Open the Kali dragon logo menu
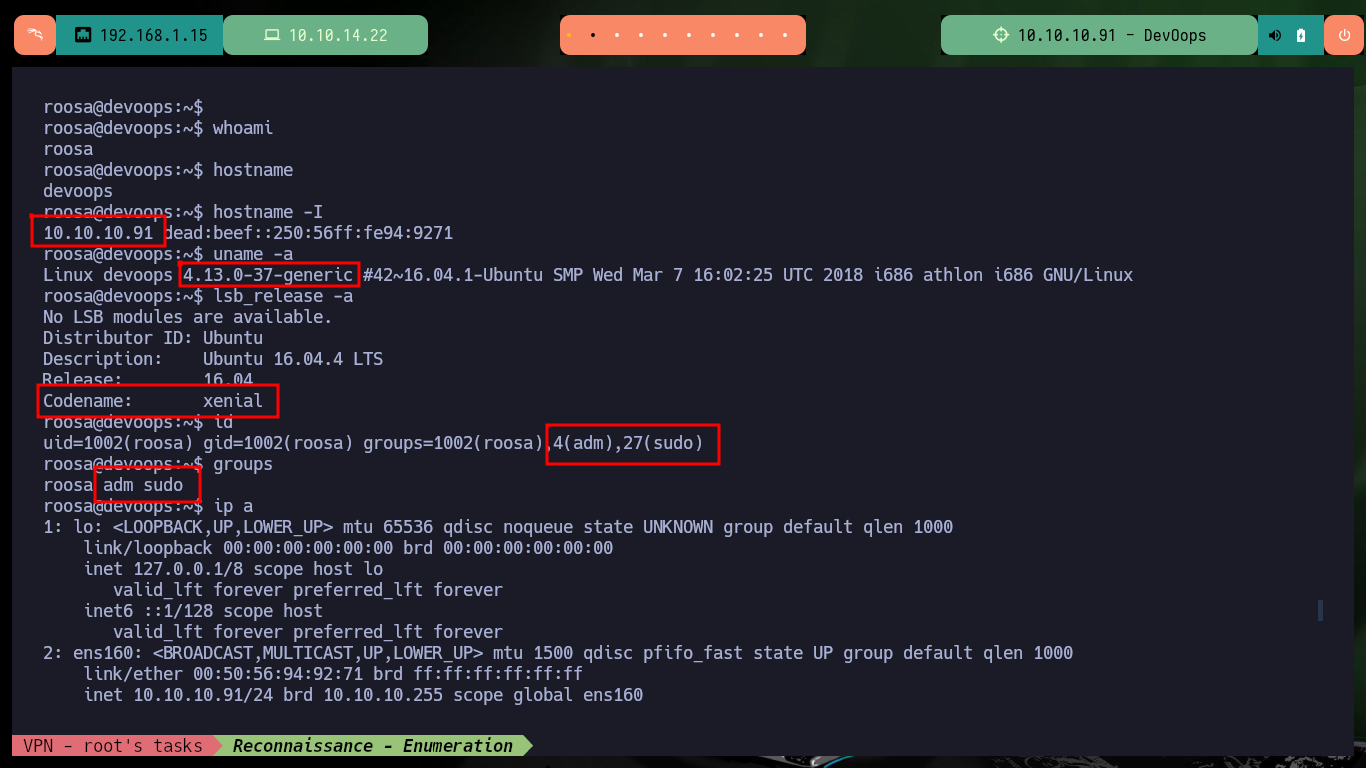The height and width of the screenshot is (768, 1366). click(35, 35)
